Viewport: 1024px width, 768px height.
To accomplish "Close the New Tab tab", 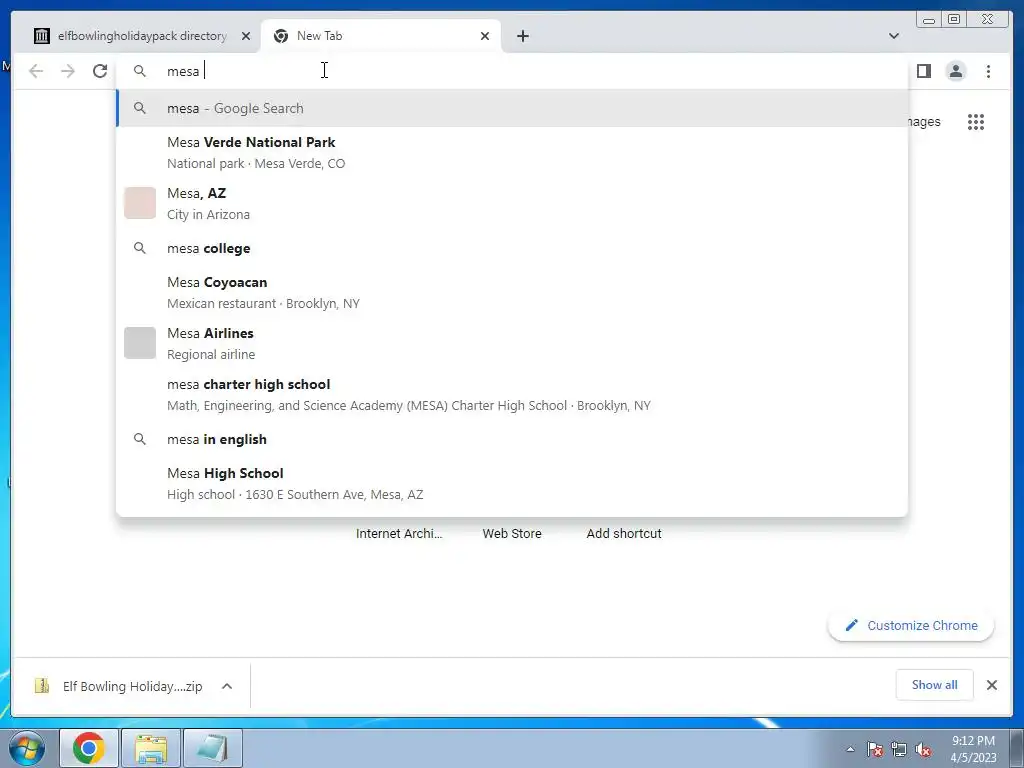I will click(x=485, y=36).
